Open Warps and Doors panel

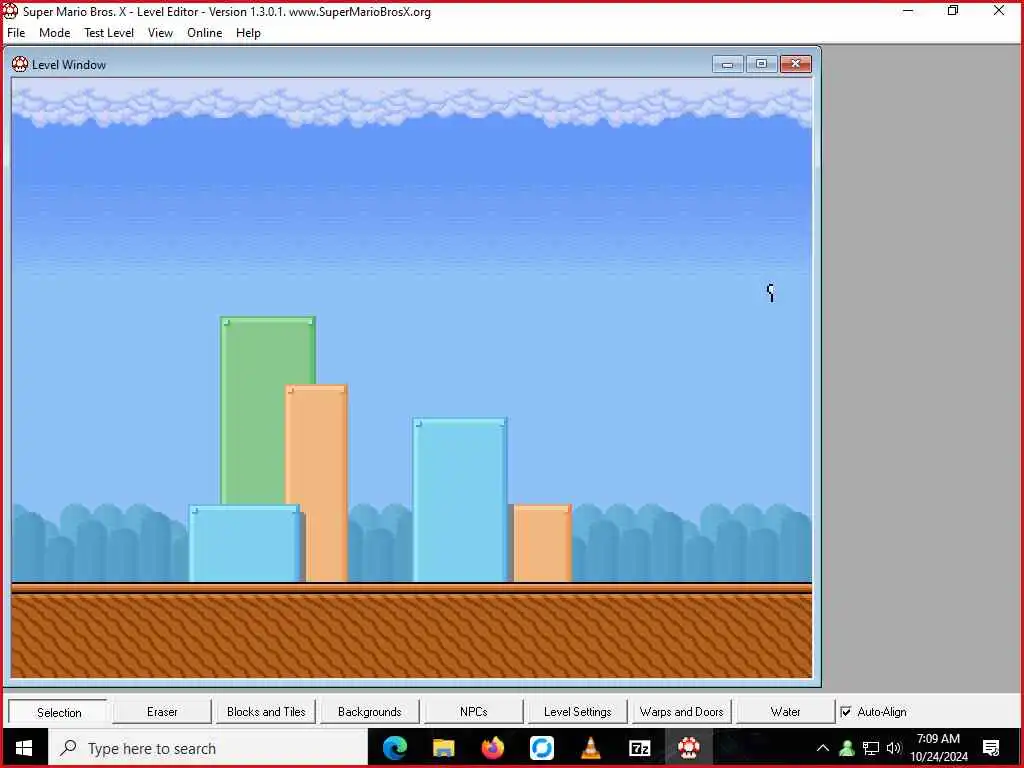tap(681, 712)
